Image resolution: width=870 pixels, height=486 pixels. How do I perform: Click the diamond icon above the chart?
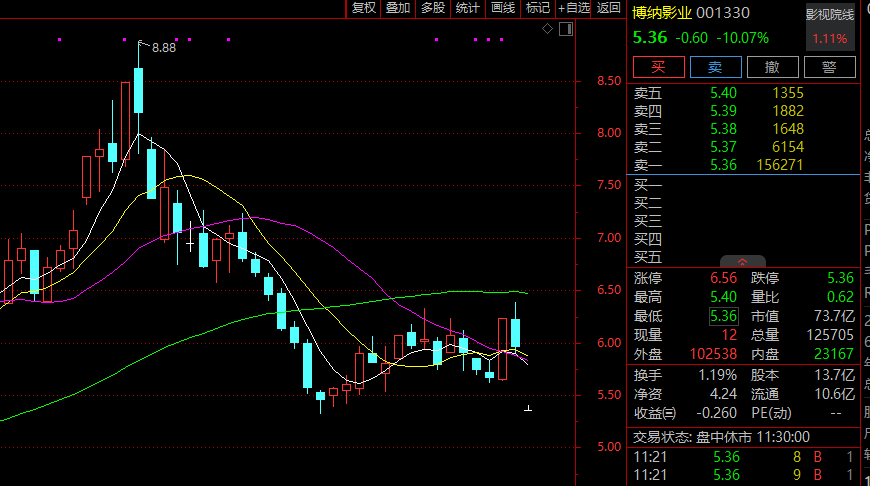547,29
